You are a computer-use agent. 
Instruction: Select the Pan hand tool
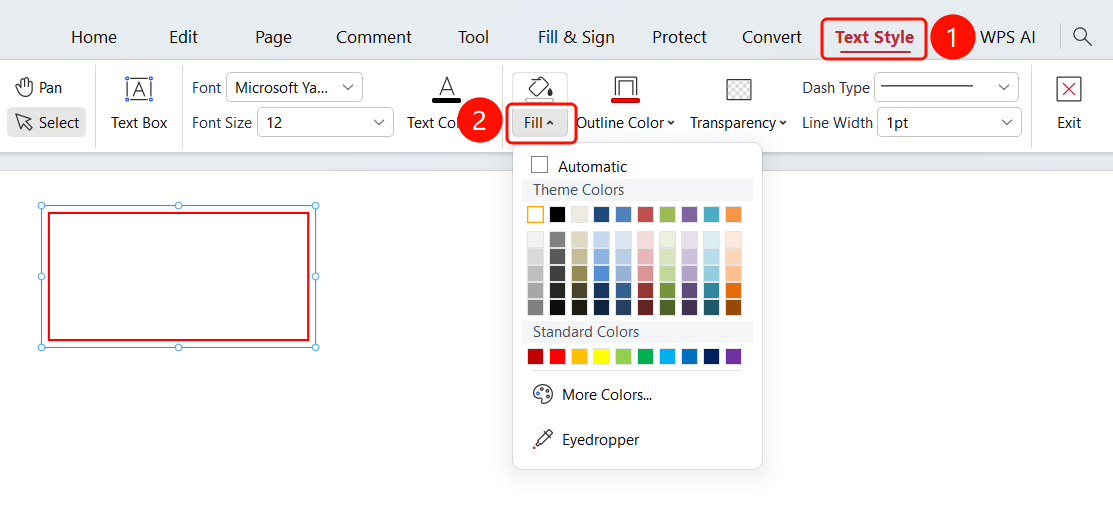(x=38, y=87)
